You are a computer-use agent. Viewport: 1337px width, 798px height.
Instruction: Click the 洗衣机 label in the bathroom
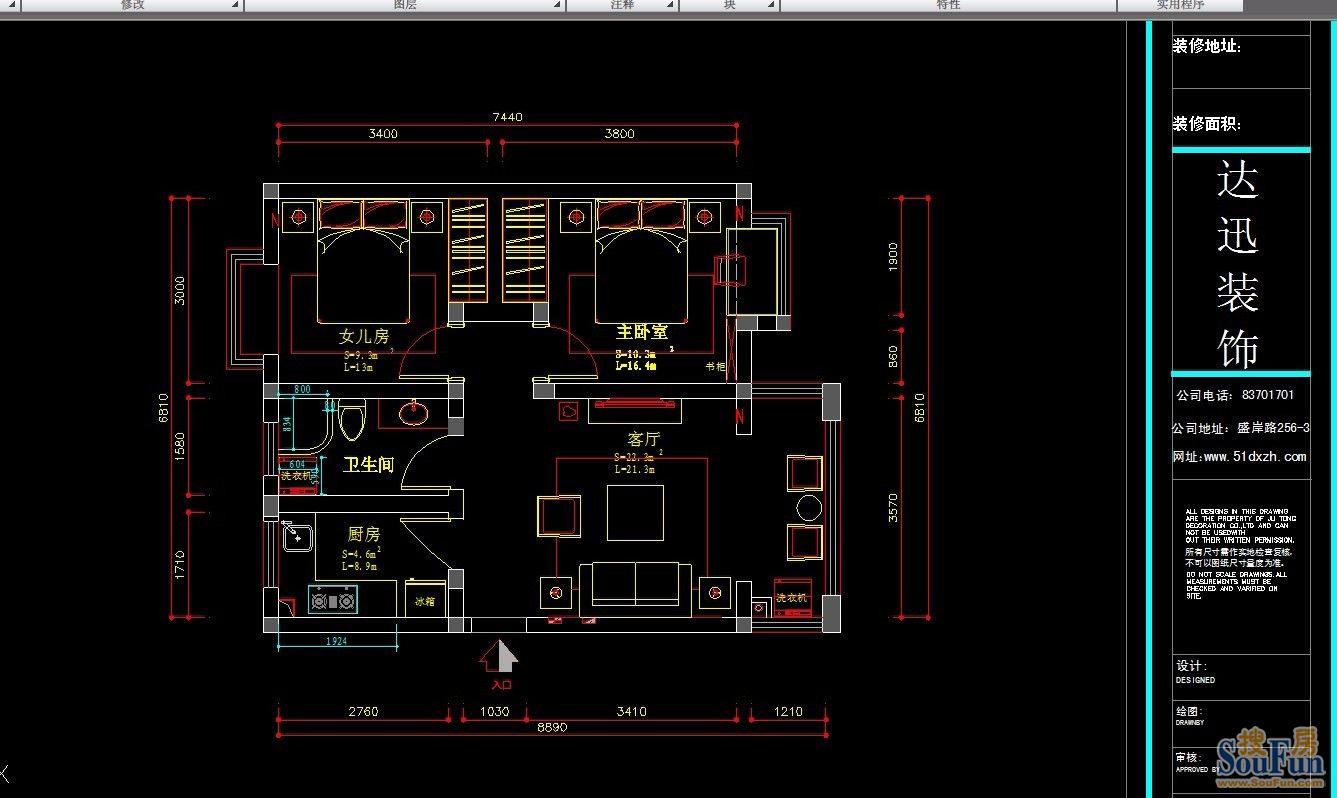296,476
